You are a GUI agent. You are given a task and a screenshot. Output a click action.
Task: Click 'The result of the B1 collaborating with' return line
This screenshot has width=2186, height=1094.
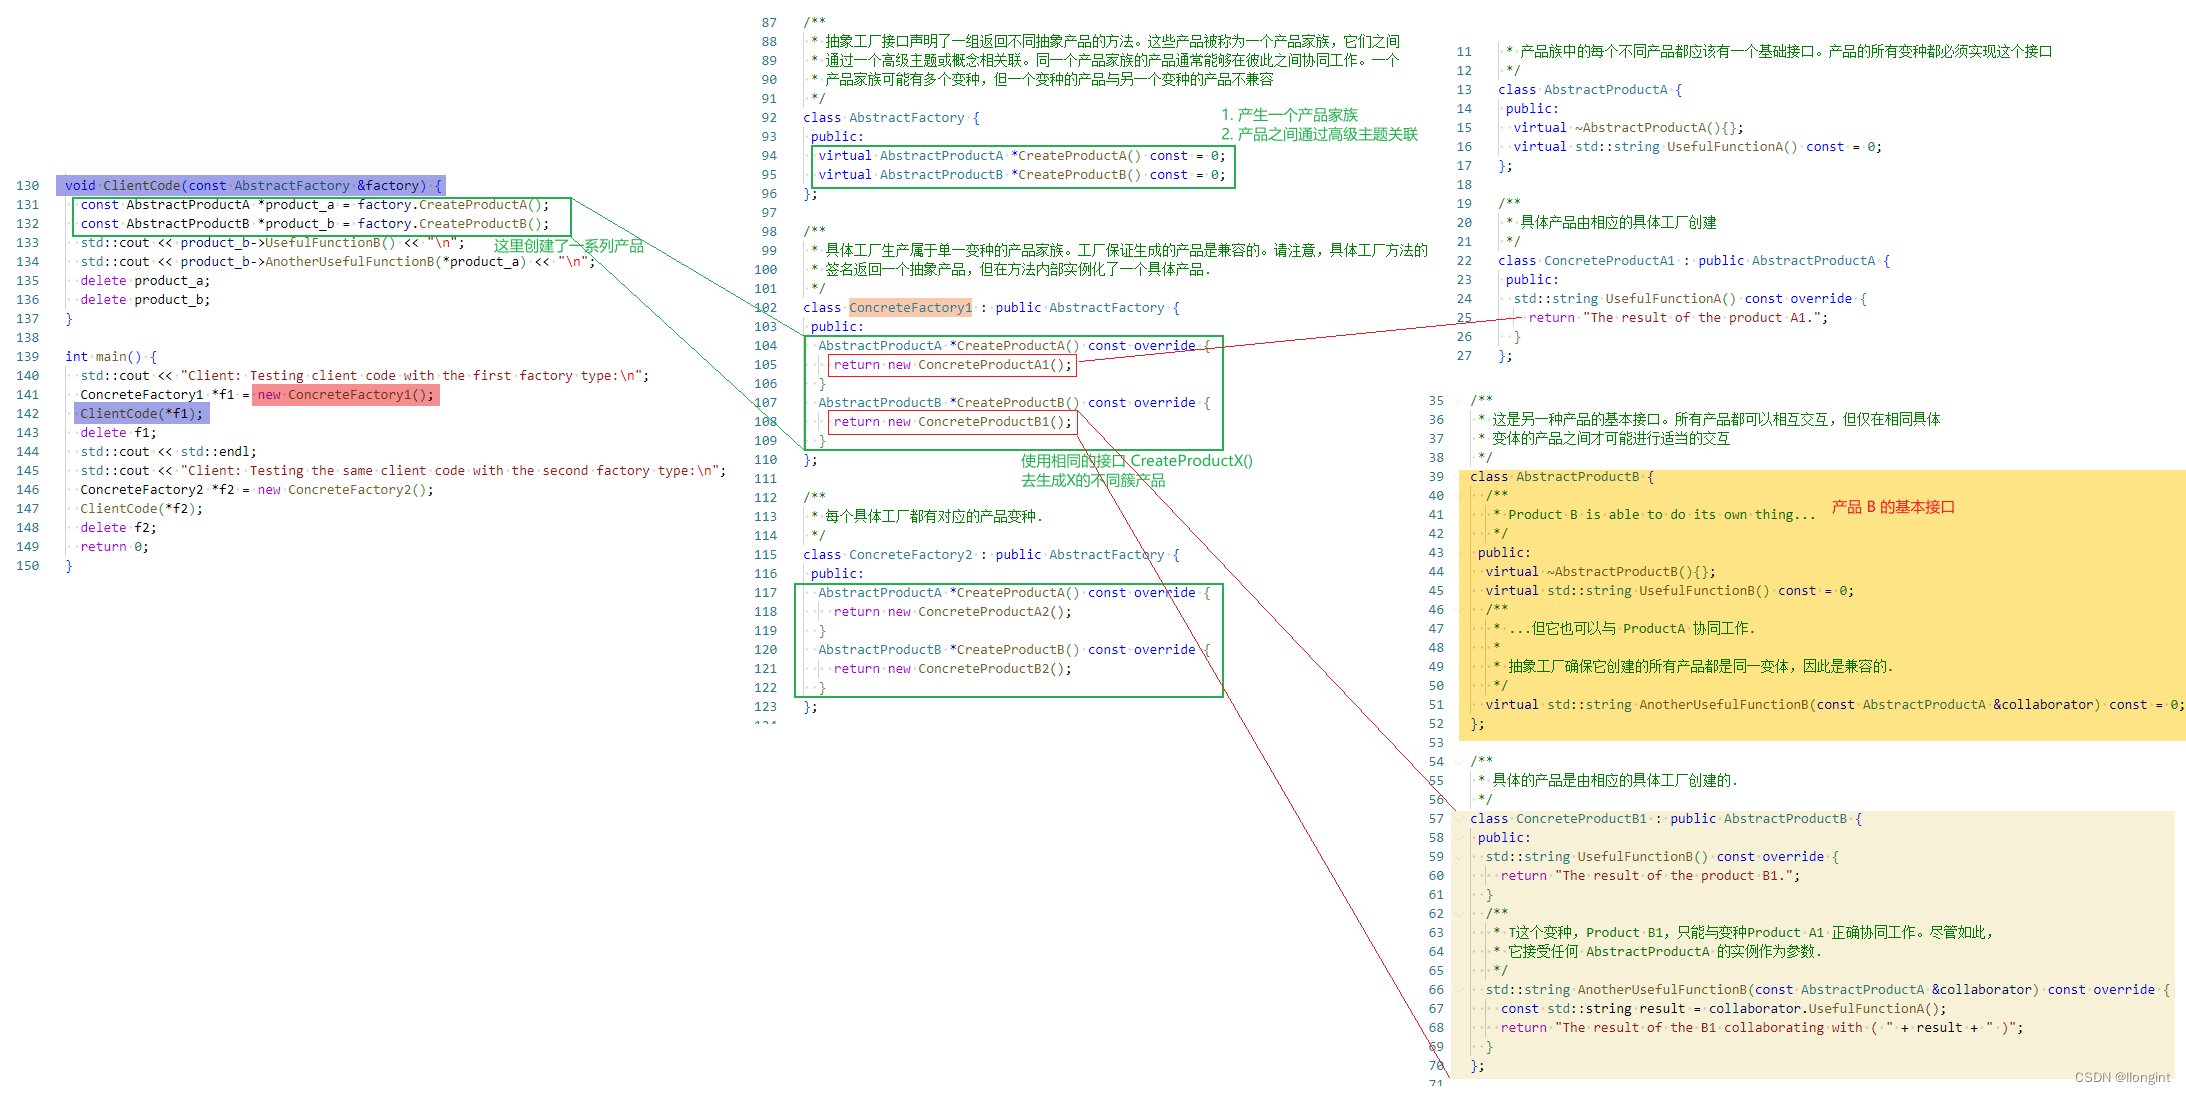point(1761,1028)
